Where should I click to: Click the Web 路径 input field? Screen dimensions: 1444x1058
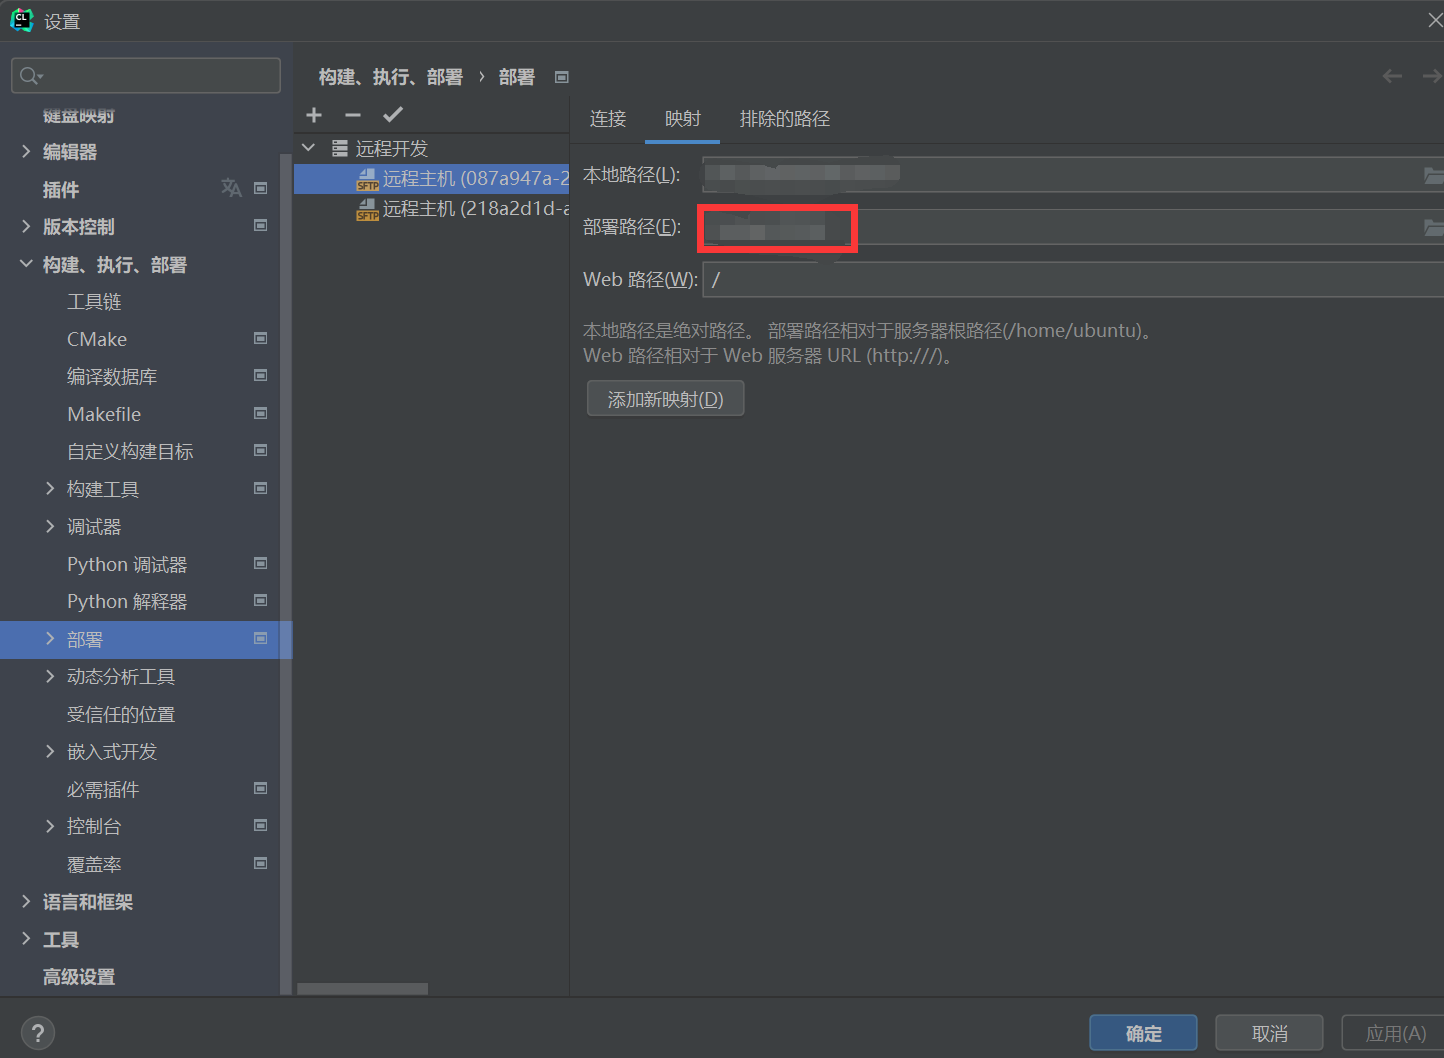click(1073, 280)
